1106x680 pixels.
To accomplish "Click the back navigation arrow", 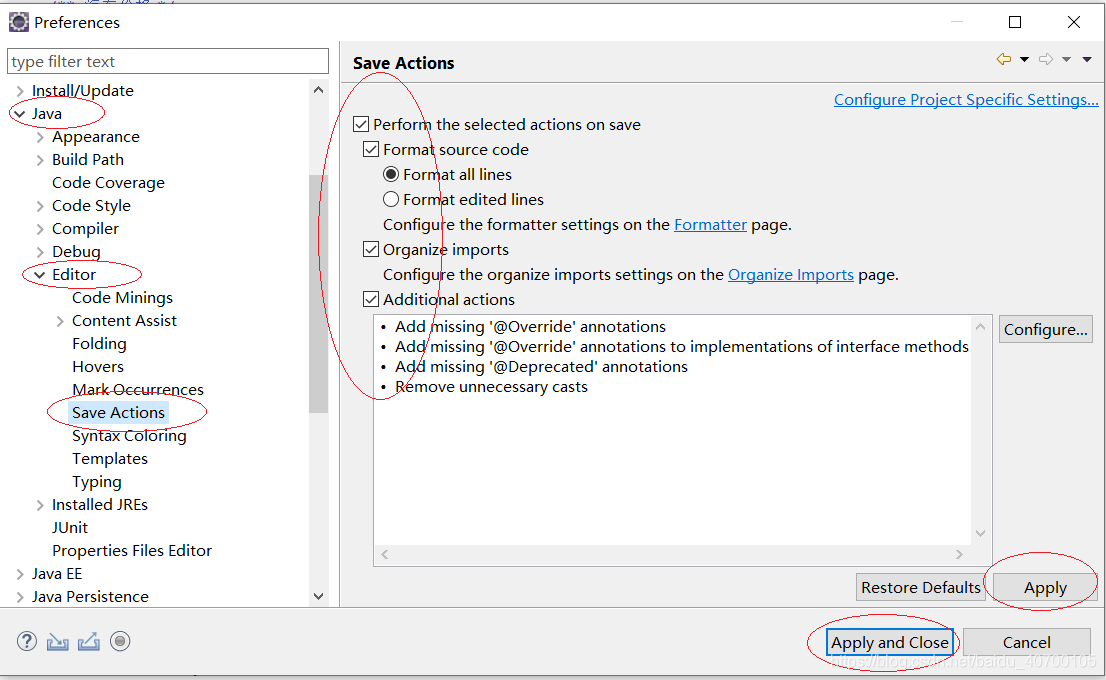I will click(1006, 59).
